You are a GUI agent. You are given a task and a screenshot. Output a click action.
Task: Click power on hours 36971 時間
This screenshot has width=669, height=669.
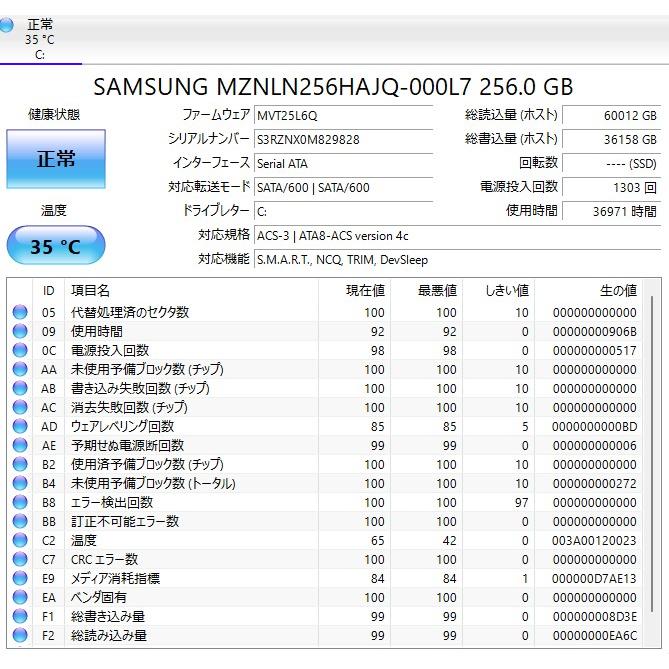(611, 211)
